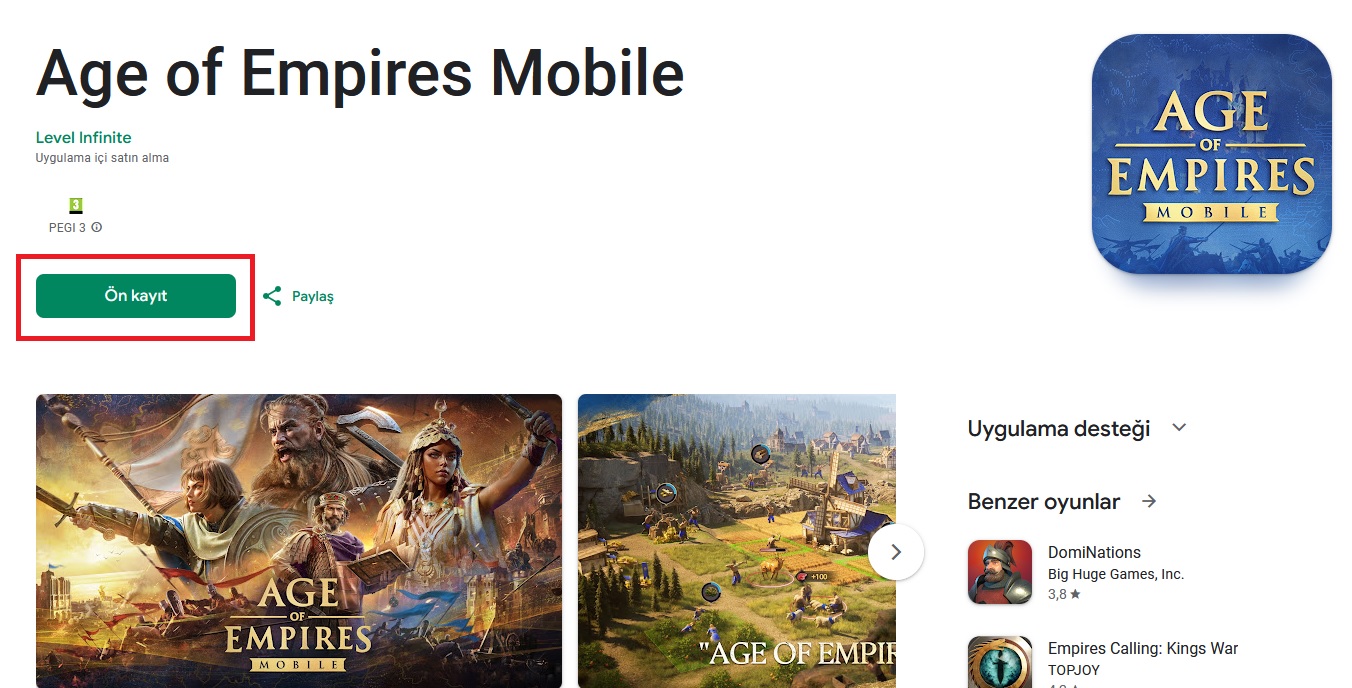The image size is (1352, 688).
Task: Click the DomiNations 3,8 star rating
Action: (x=1064, y=594)
